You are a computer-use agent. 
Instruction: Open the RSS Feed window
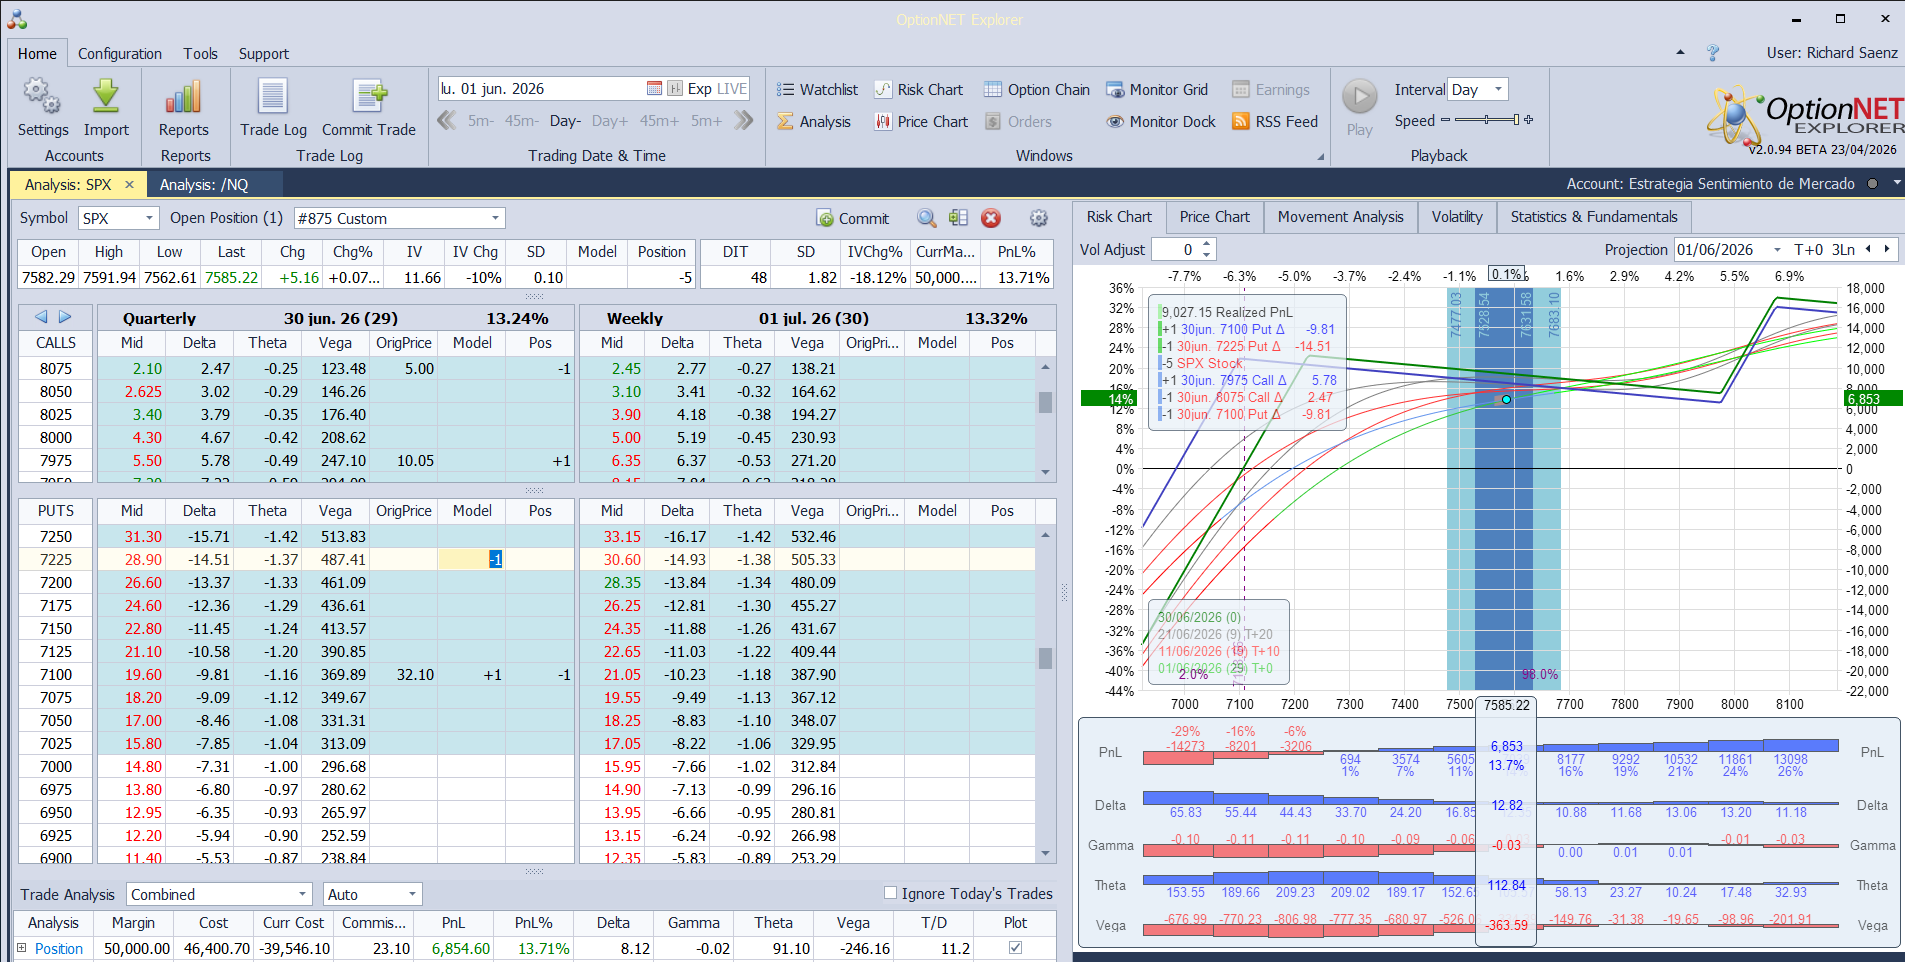(x=1275, y=121)
